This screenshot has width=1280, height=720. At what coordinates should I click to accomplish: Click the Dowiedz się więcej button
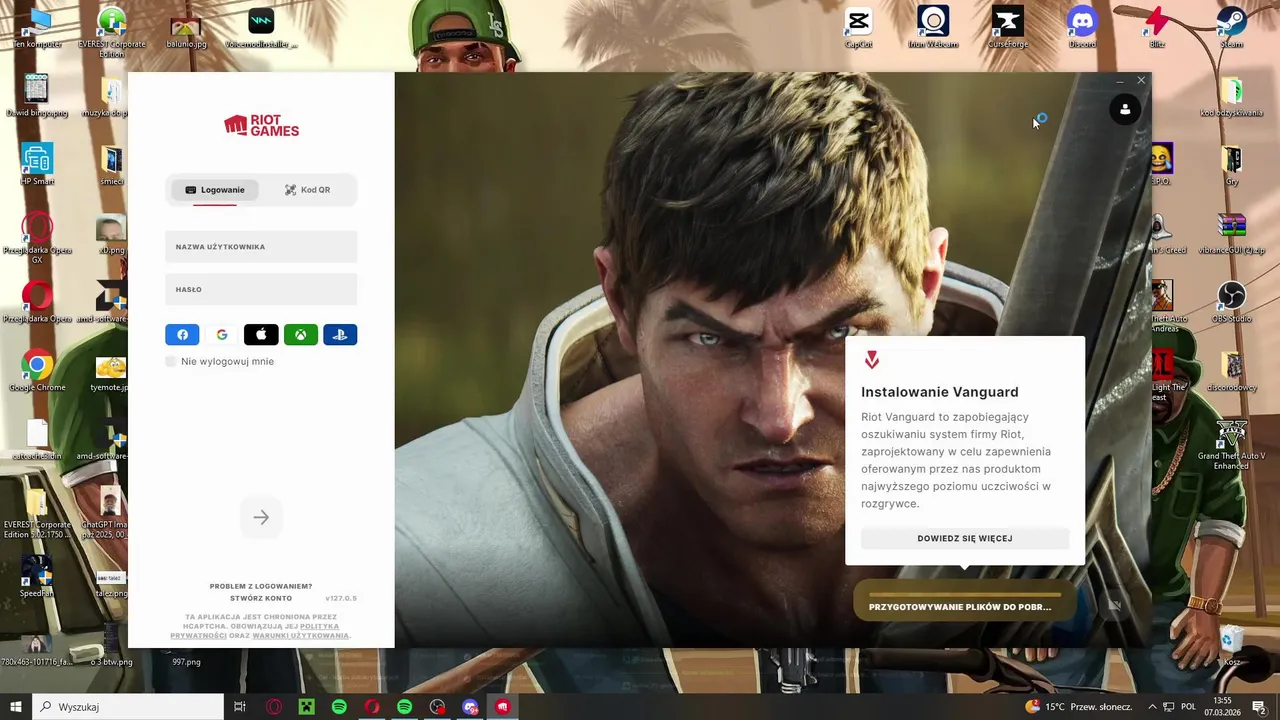pyautogui.click(x=965, y=538)
